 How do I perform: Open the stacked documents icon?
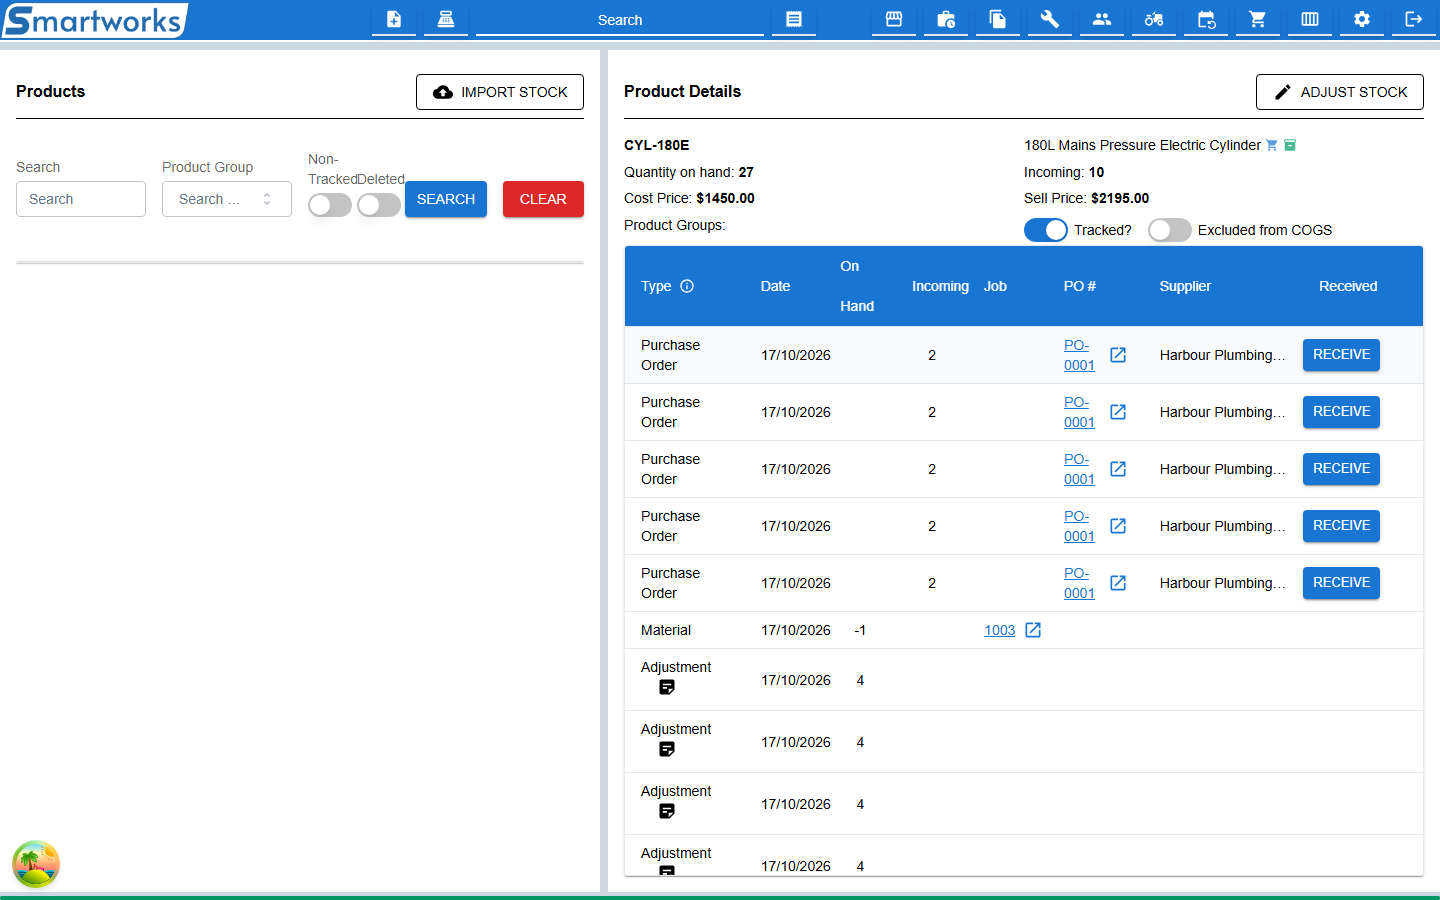pos(998,19)
